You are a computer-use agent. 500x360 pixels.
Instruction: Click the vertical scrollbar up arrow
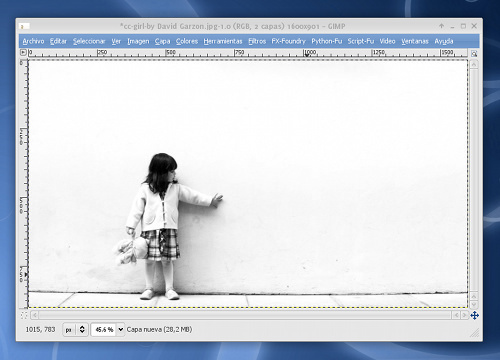click(474, 64)
